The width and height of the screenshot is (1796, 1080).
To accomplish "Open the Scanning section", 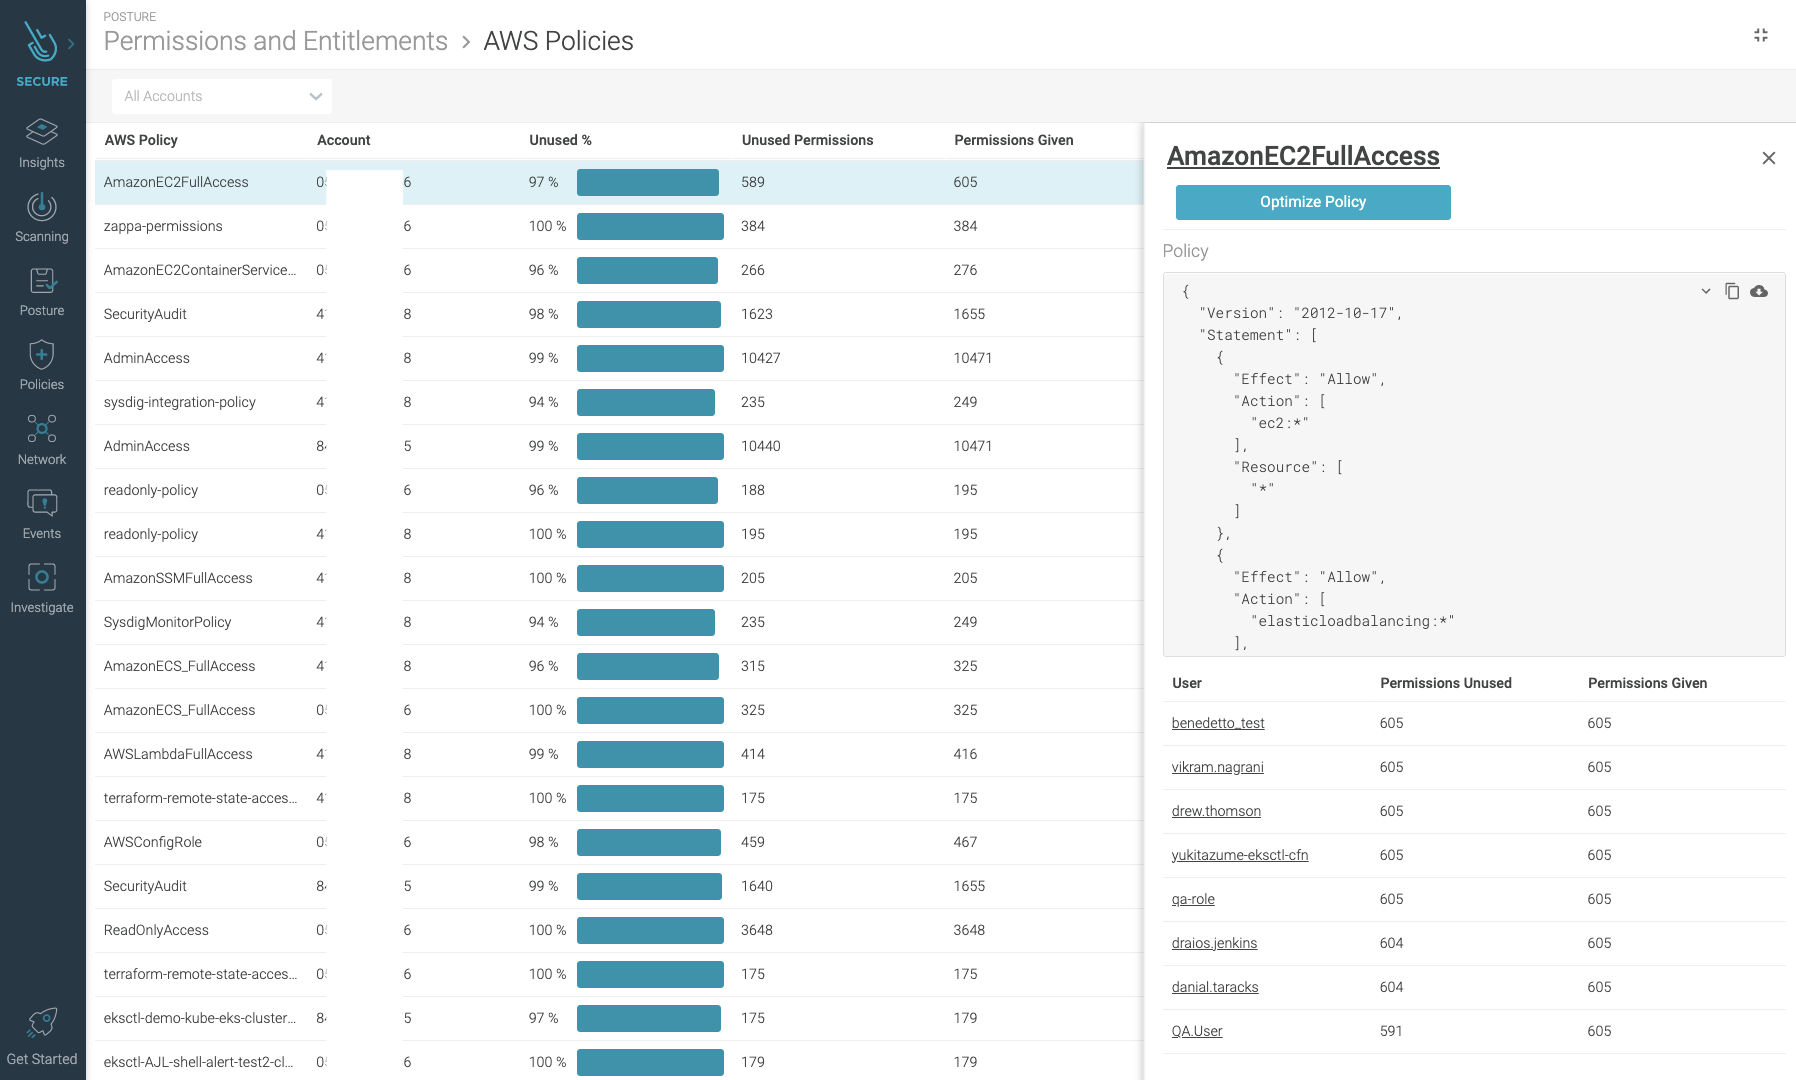I will pos(42,217).
